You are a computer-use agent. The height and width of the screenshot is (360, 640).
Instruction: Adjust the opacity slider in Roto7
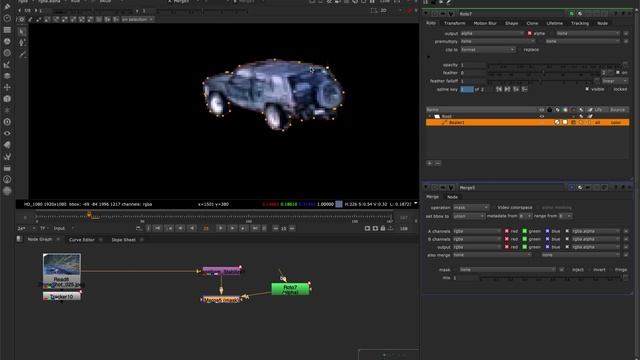pyautogui.click(x=555, y=65)
